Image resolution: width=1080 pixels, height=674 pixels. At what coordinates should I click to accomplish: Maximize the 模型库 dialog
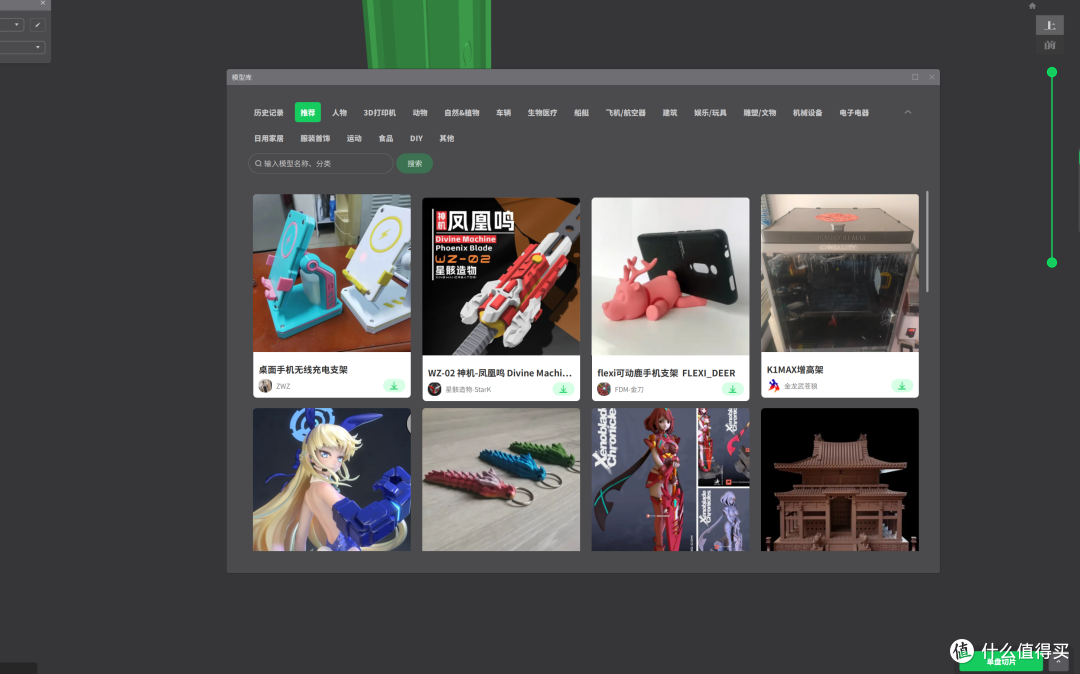915,77
